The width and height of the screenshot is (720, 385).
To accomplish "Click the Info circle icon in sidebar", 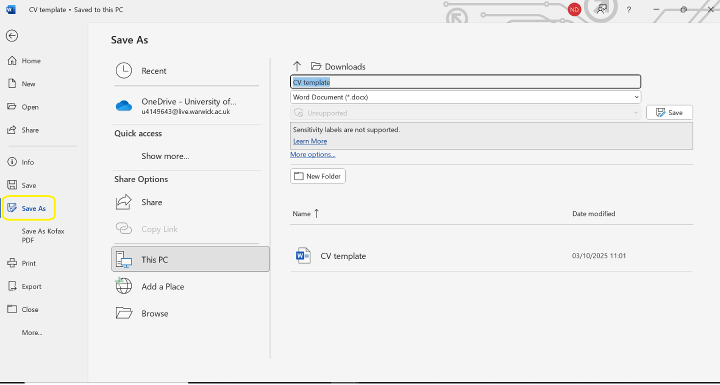I will pyautogui.click(x=12, y=162).
